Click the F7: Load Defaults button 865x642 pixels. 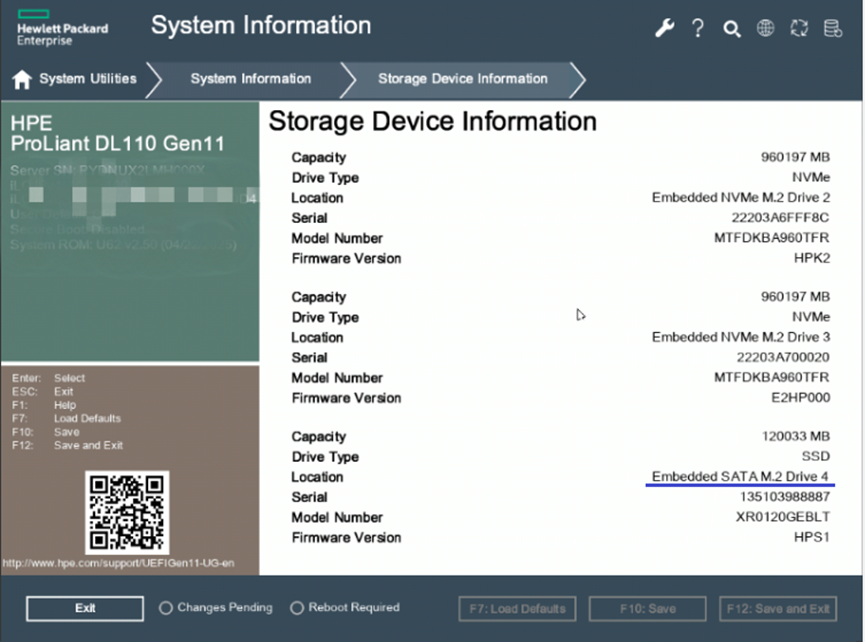[x=517, y=609]
